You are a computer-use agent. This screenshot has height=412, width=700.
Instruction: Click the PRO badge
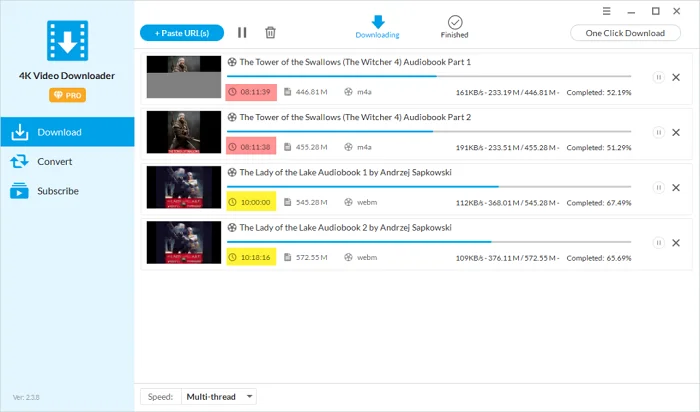pyautogui.click(x=67, y=95)
